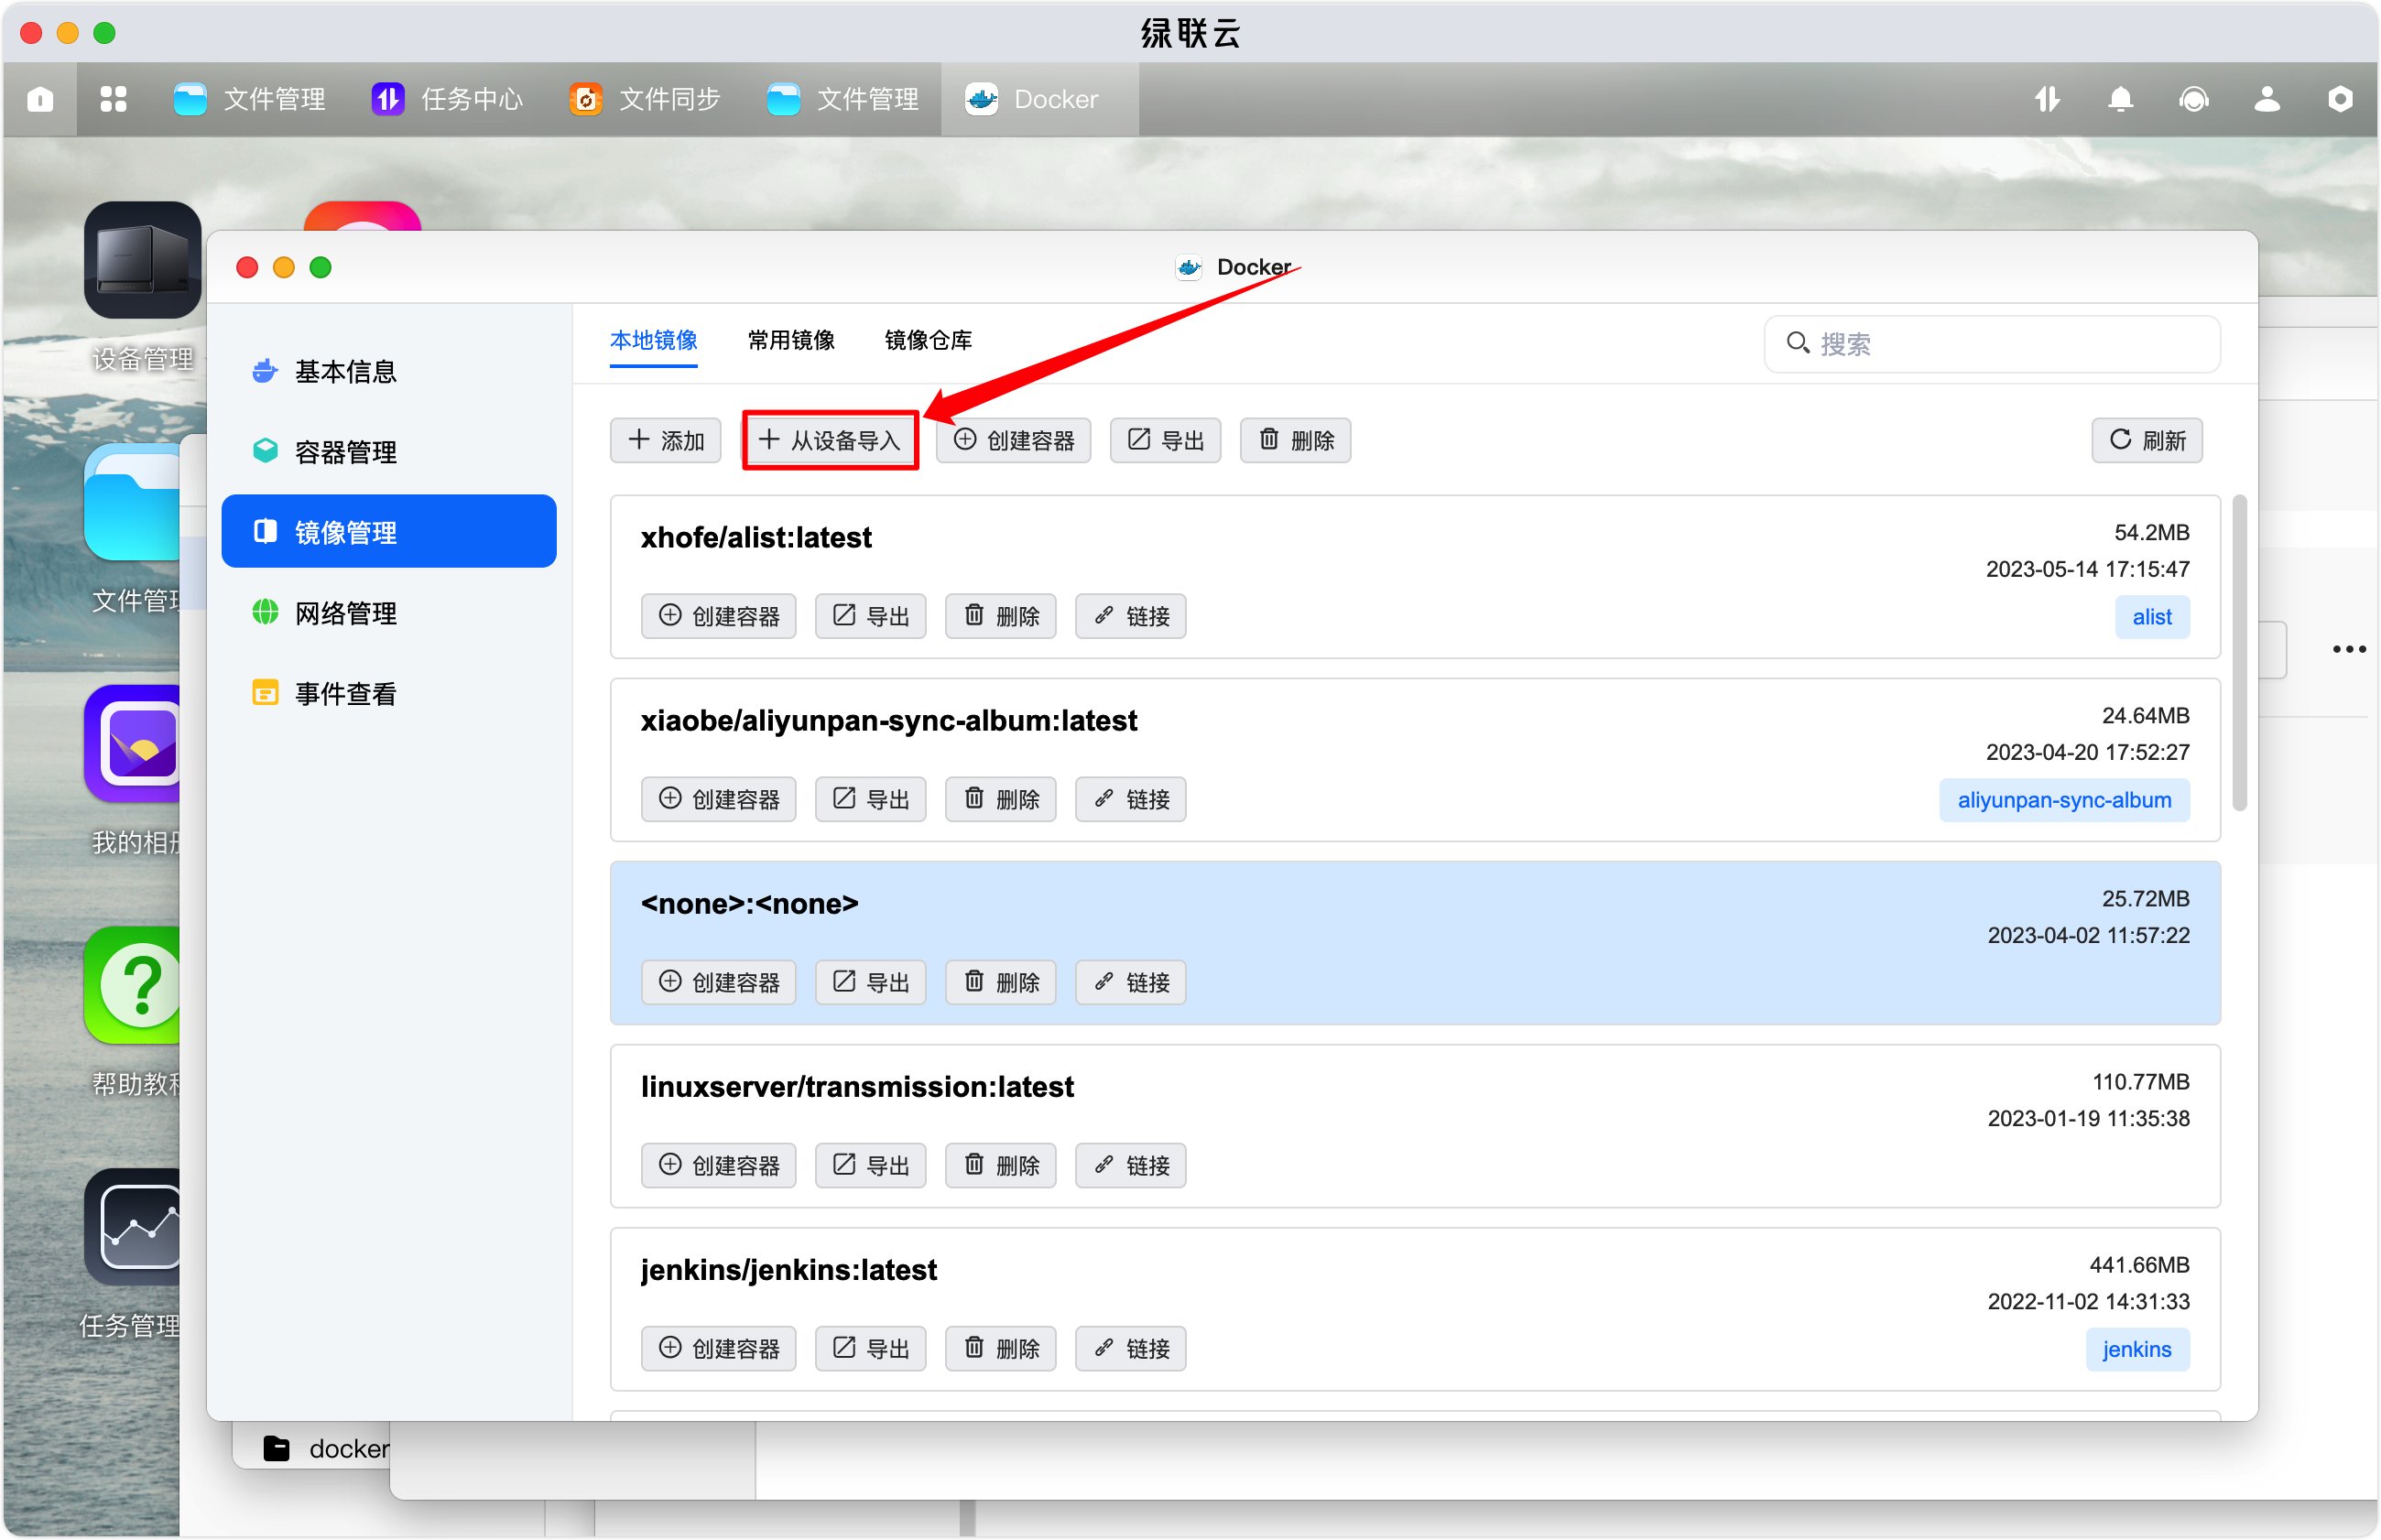
Task: Click the home icon in top bar
Action: coord(40,99)
